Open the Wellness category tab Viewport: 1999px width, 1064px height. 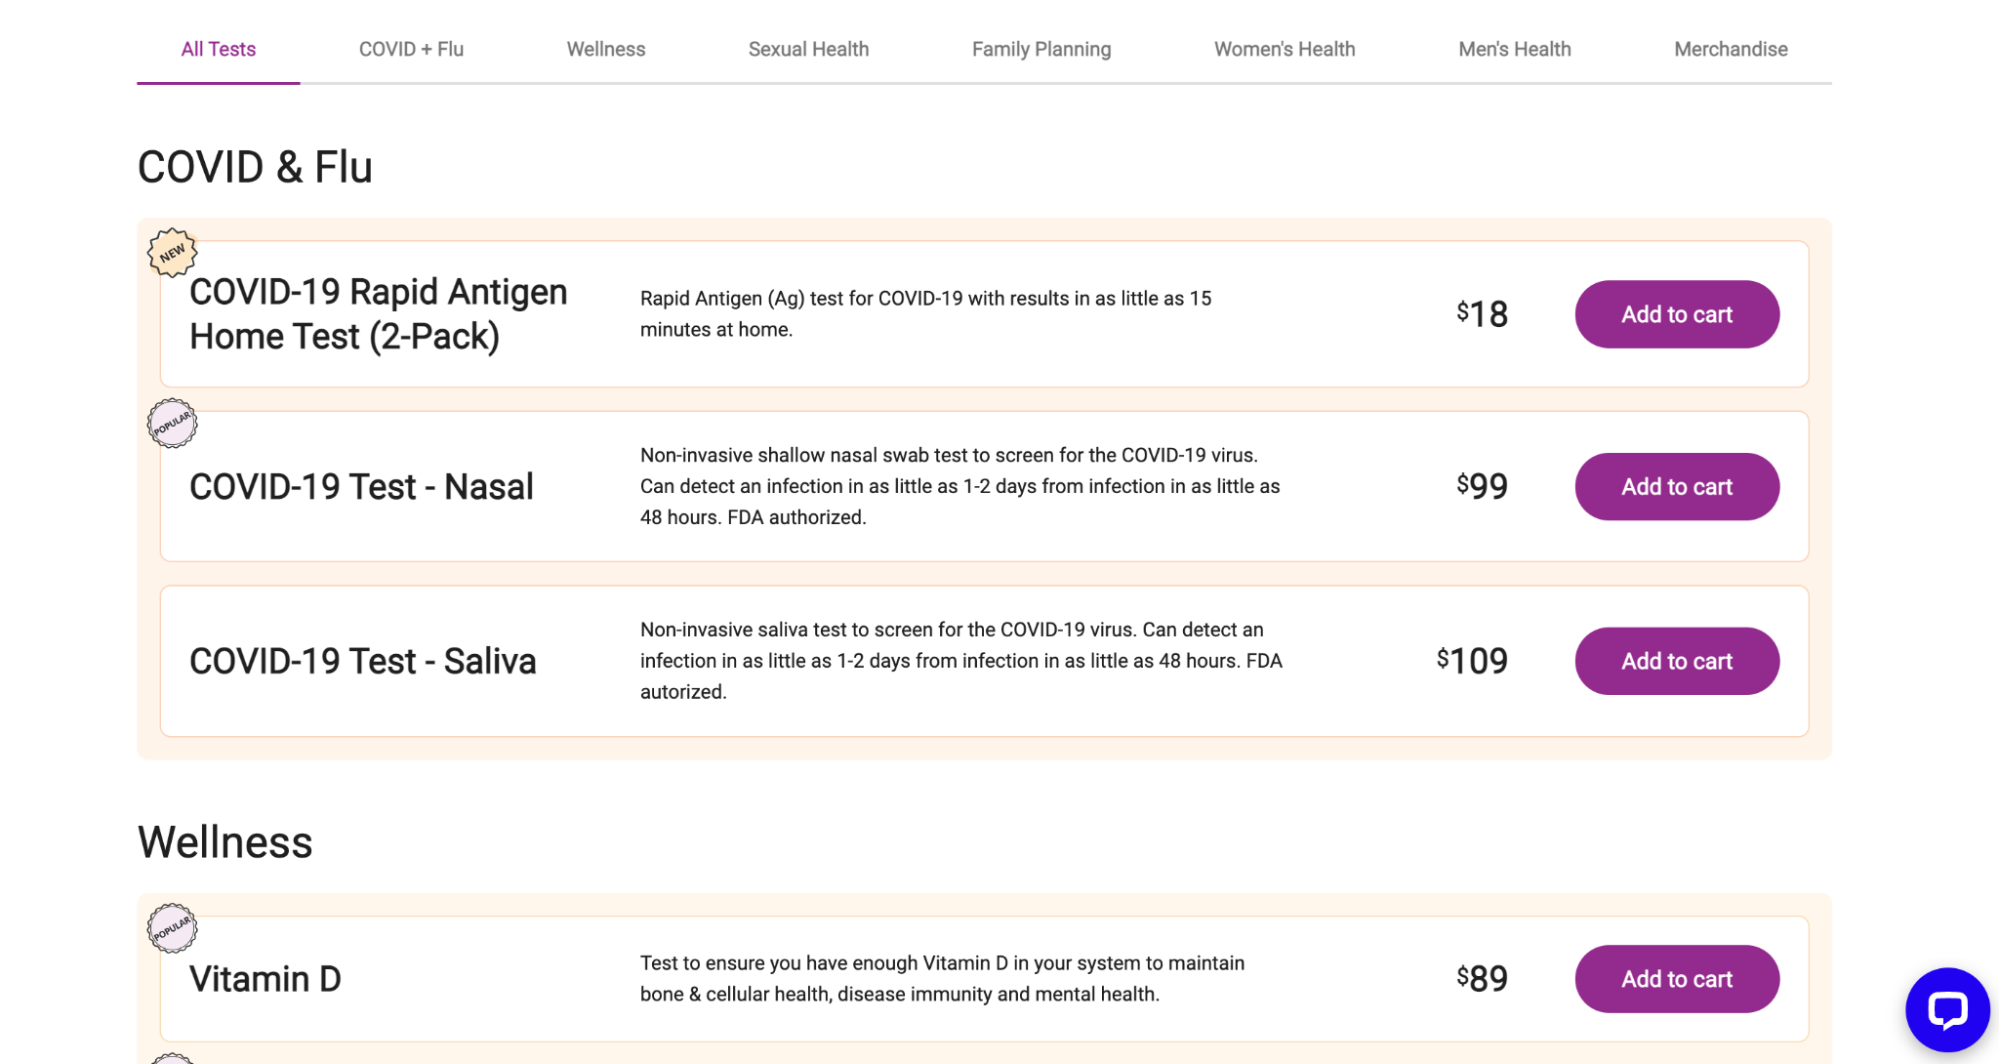pos(605,48)
